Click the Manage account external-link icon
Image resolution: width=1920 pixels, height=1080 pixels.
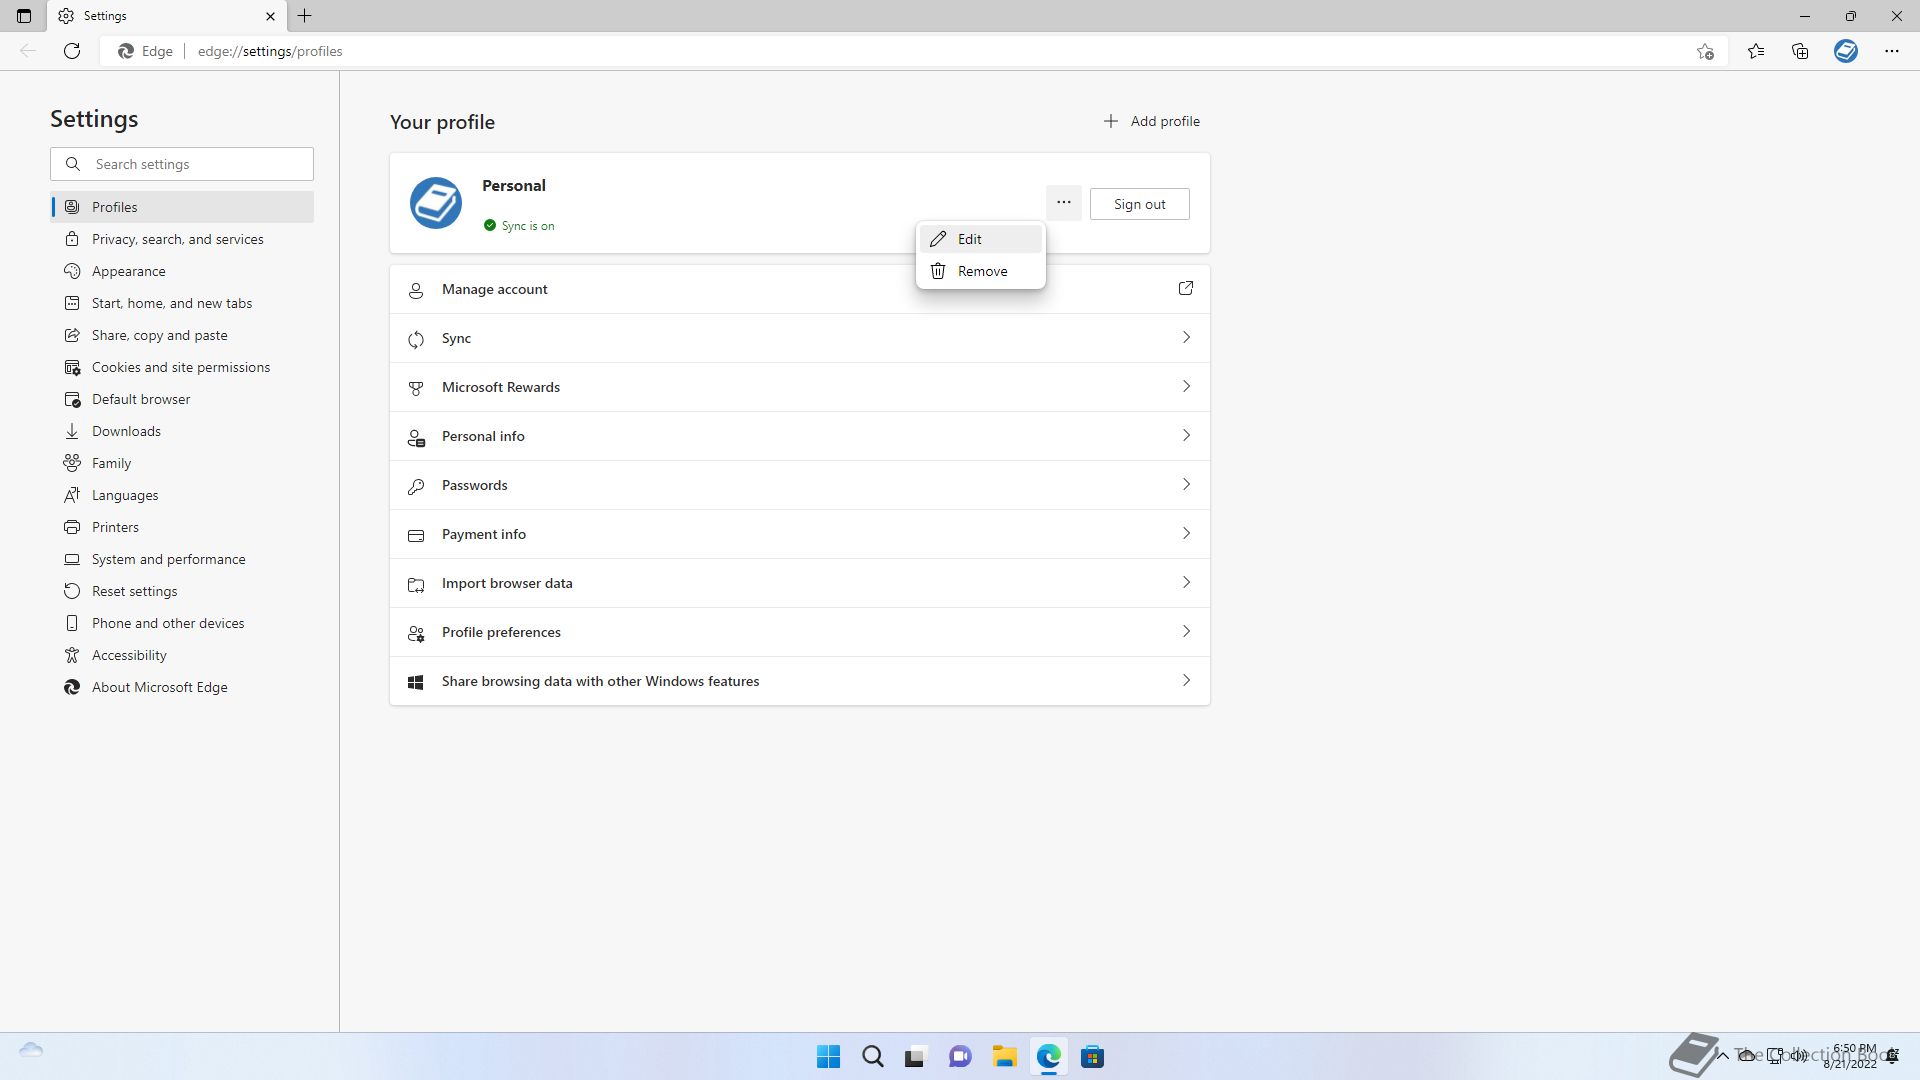tap(1186, 288)
